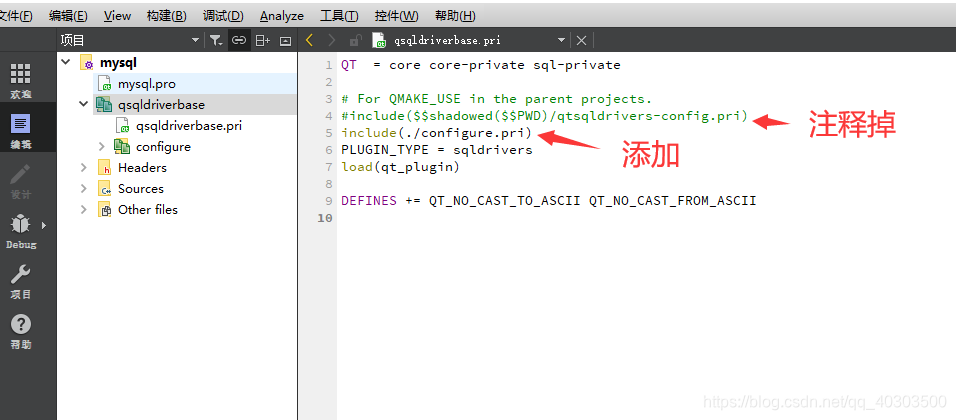Click the close project pane icon
This screenshot has height=420, width=956.
click(x=285, y=40)
